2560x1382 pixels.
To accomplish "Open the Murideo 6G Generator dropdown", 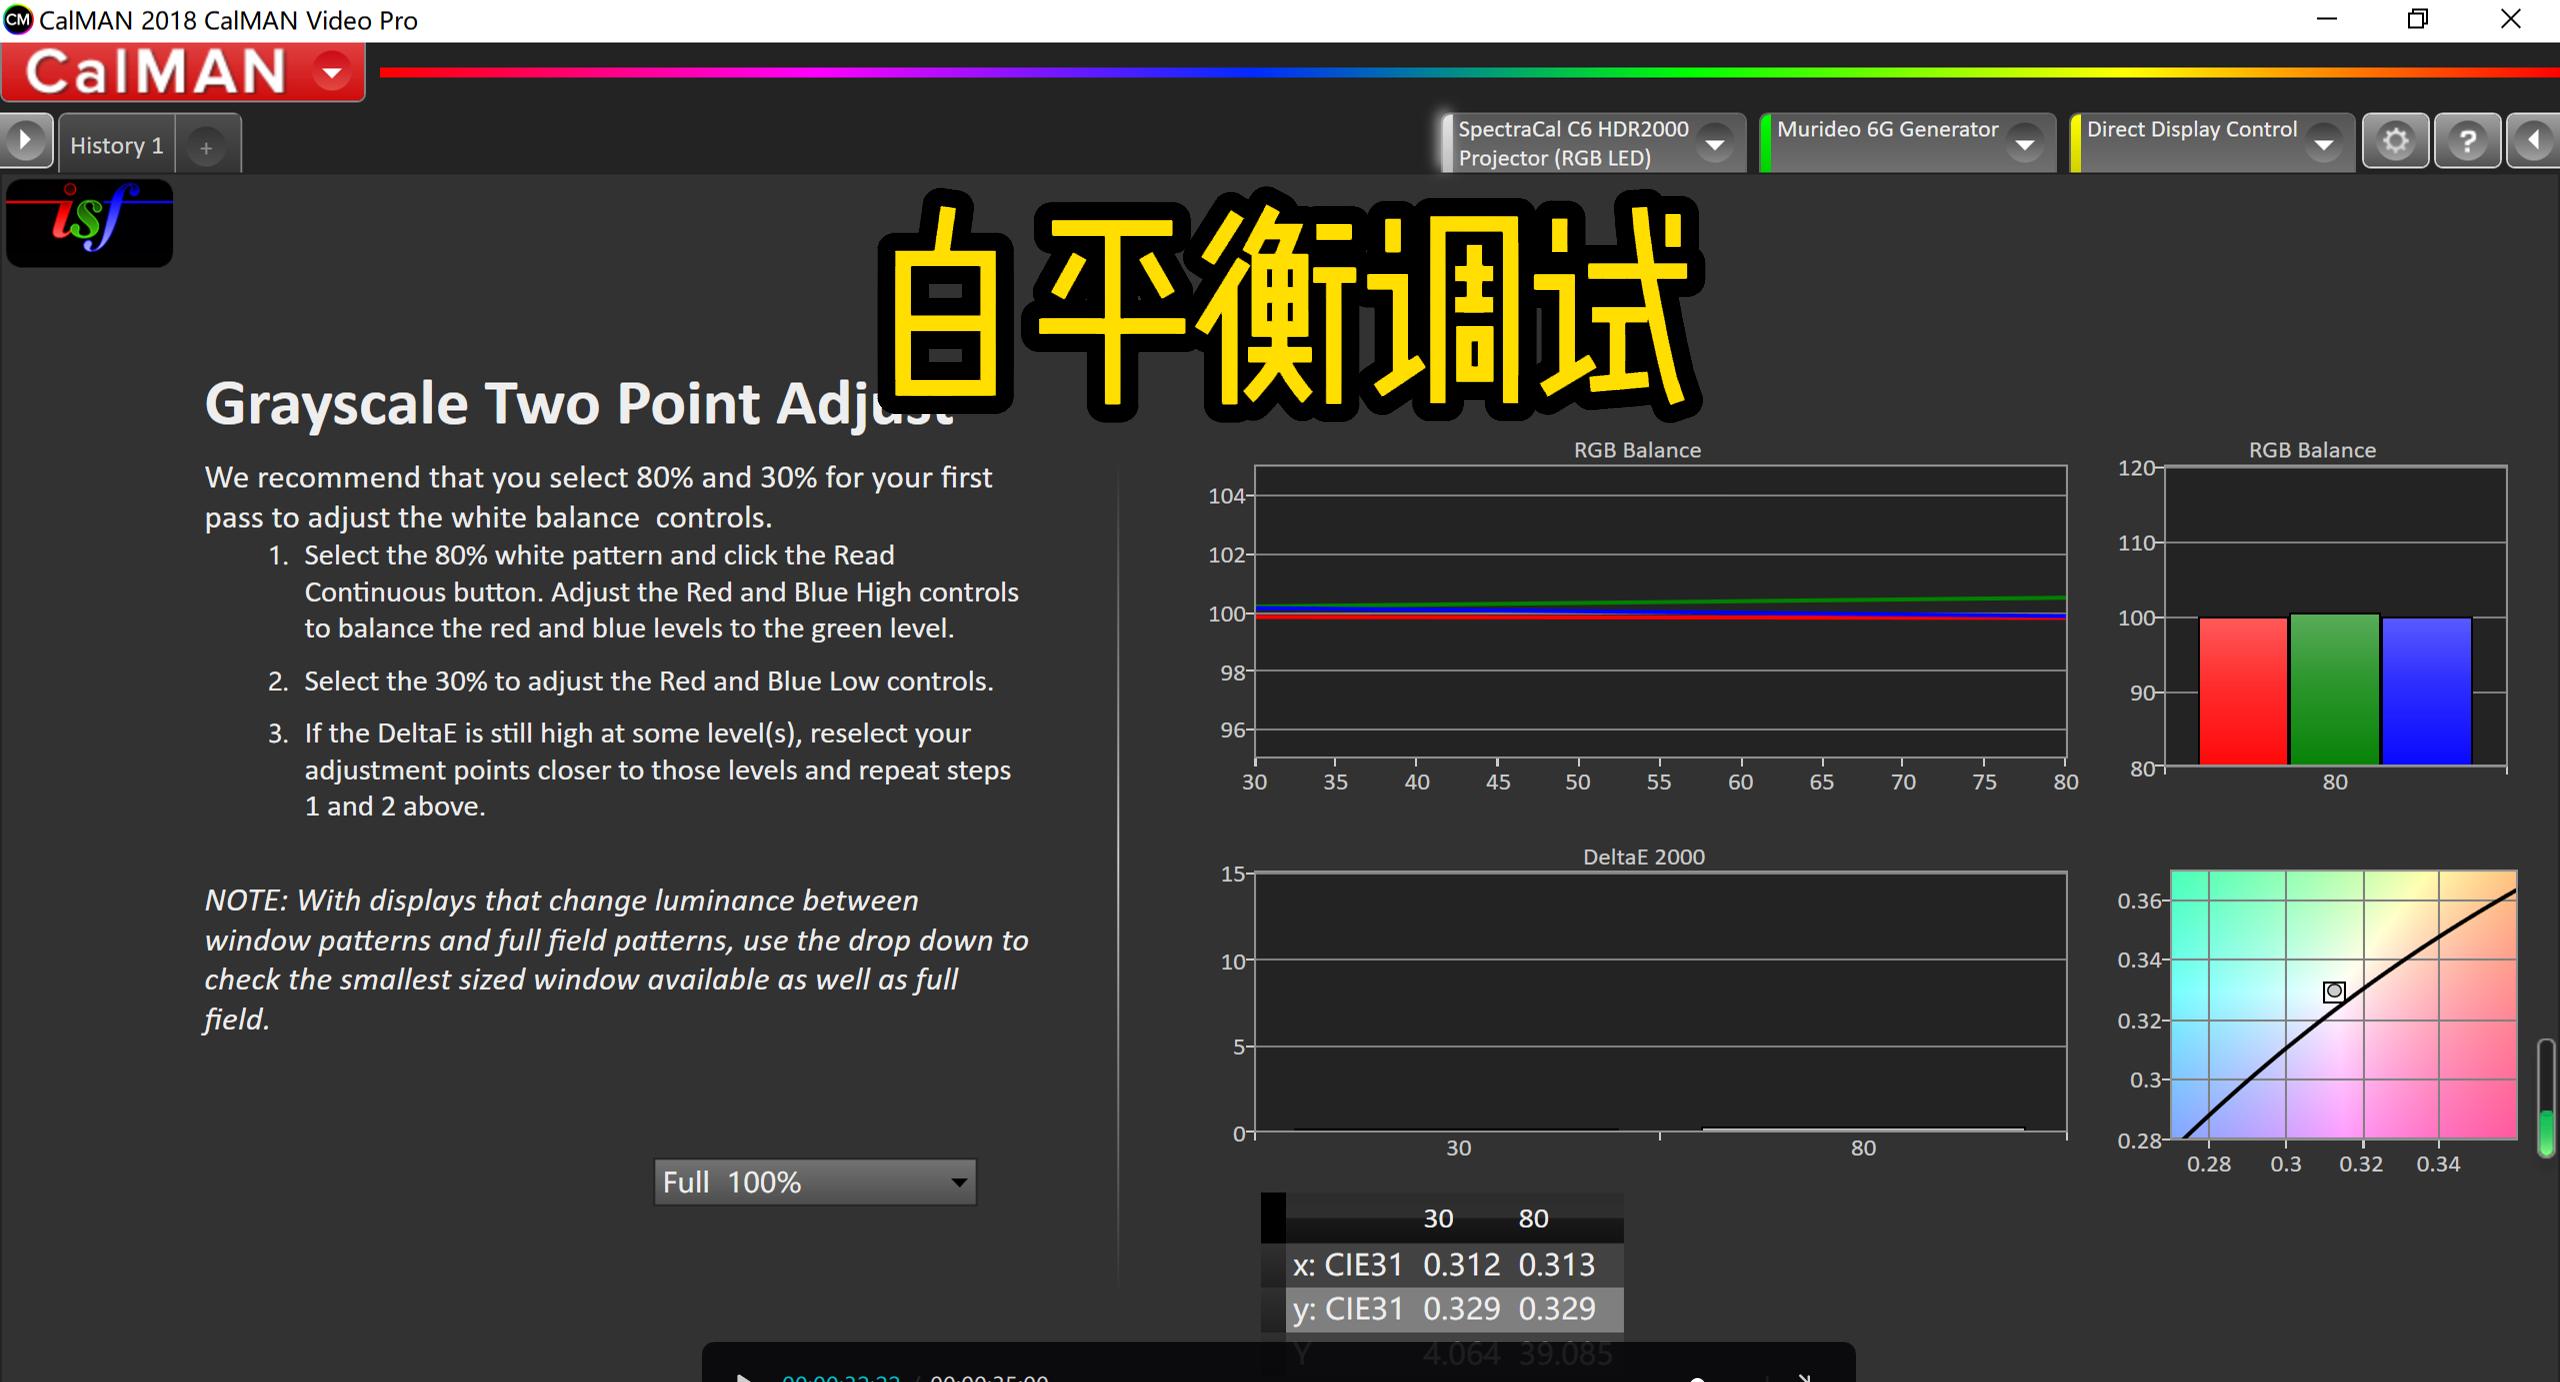I will pos(2026,143).
